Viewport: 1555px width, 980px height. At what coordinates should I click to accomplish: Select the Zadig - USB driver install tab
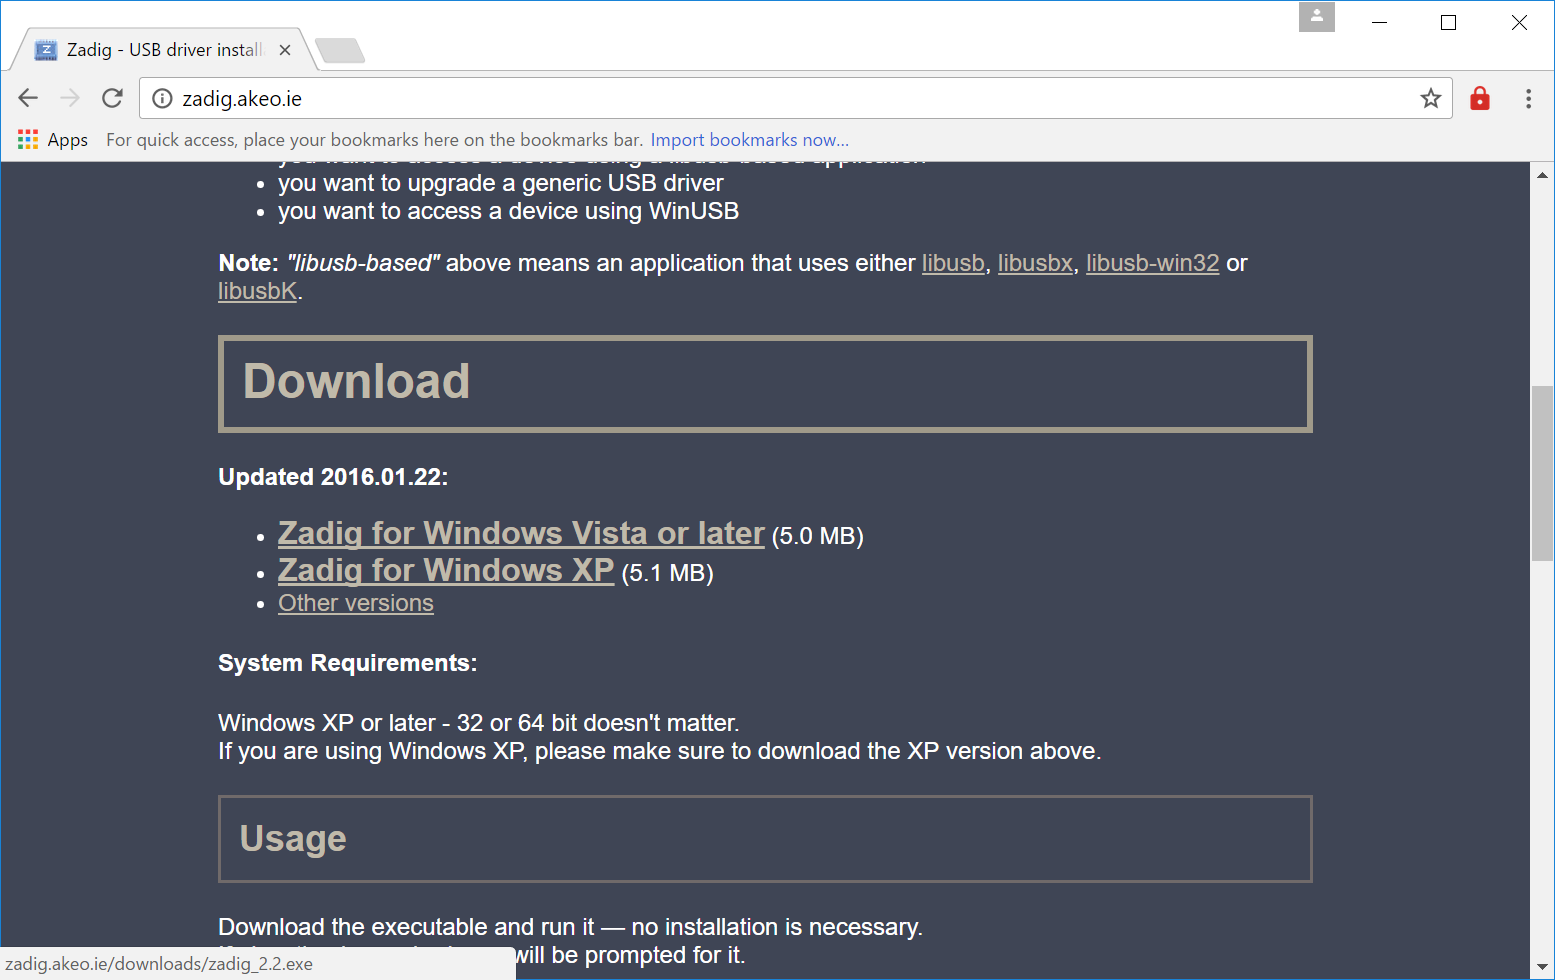click(x=164, y=50)
